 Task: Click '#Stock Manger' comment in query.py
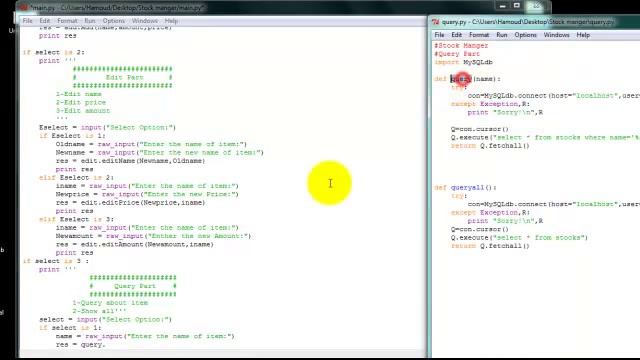[x=461, y=45]
